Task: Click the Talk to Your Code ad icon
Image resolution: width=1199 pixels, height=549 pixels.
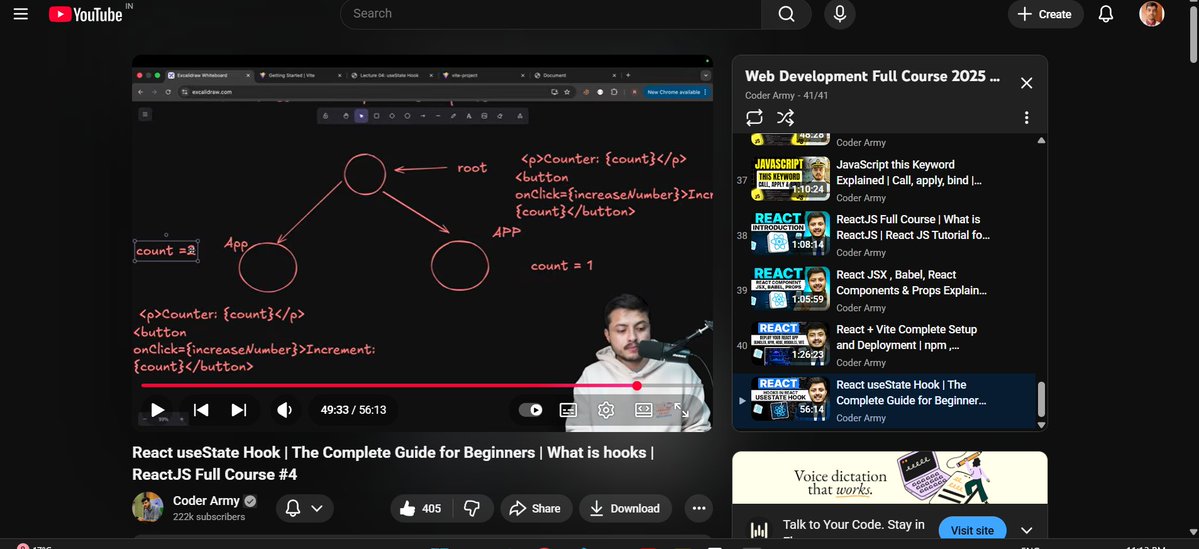Action: (x=759, y=530)
